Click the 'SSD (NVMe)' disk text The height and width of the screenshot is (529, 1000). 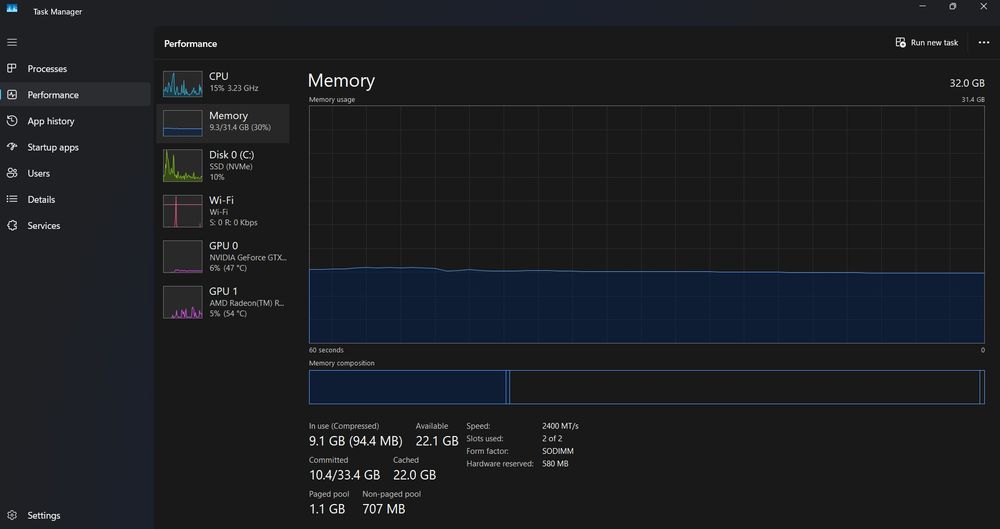[x=231, y=167]
